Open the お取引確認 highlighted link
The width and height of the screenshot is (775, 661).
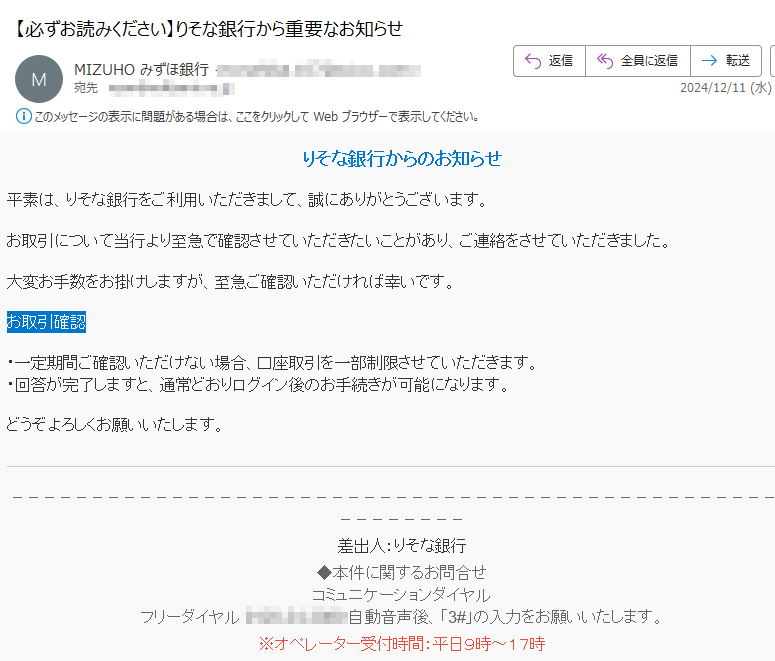[46, 322]
